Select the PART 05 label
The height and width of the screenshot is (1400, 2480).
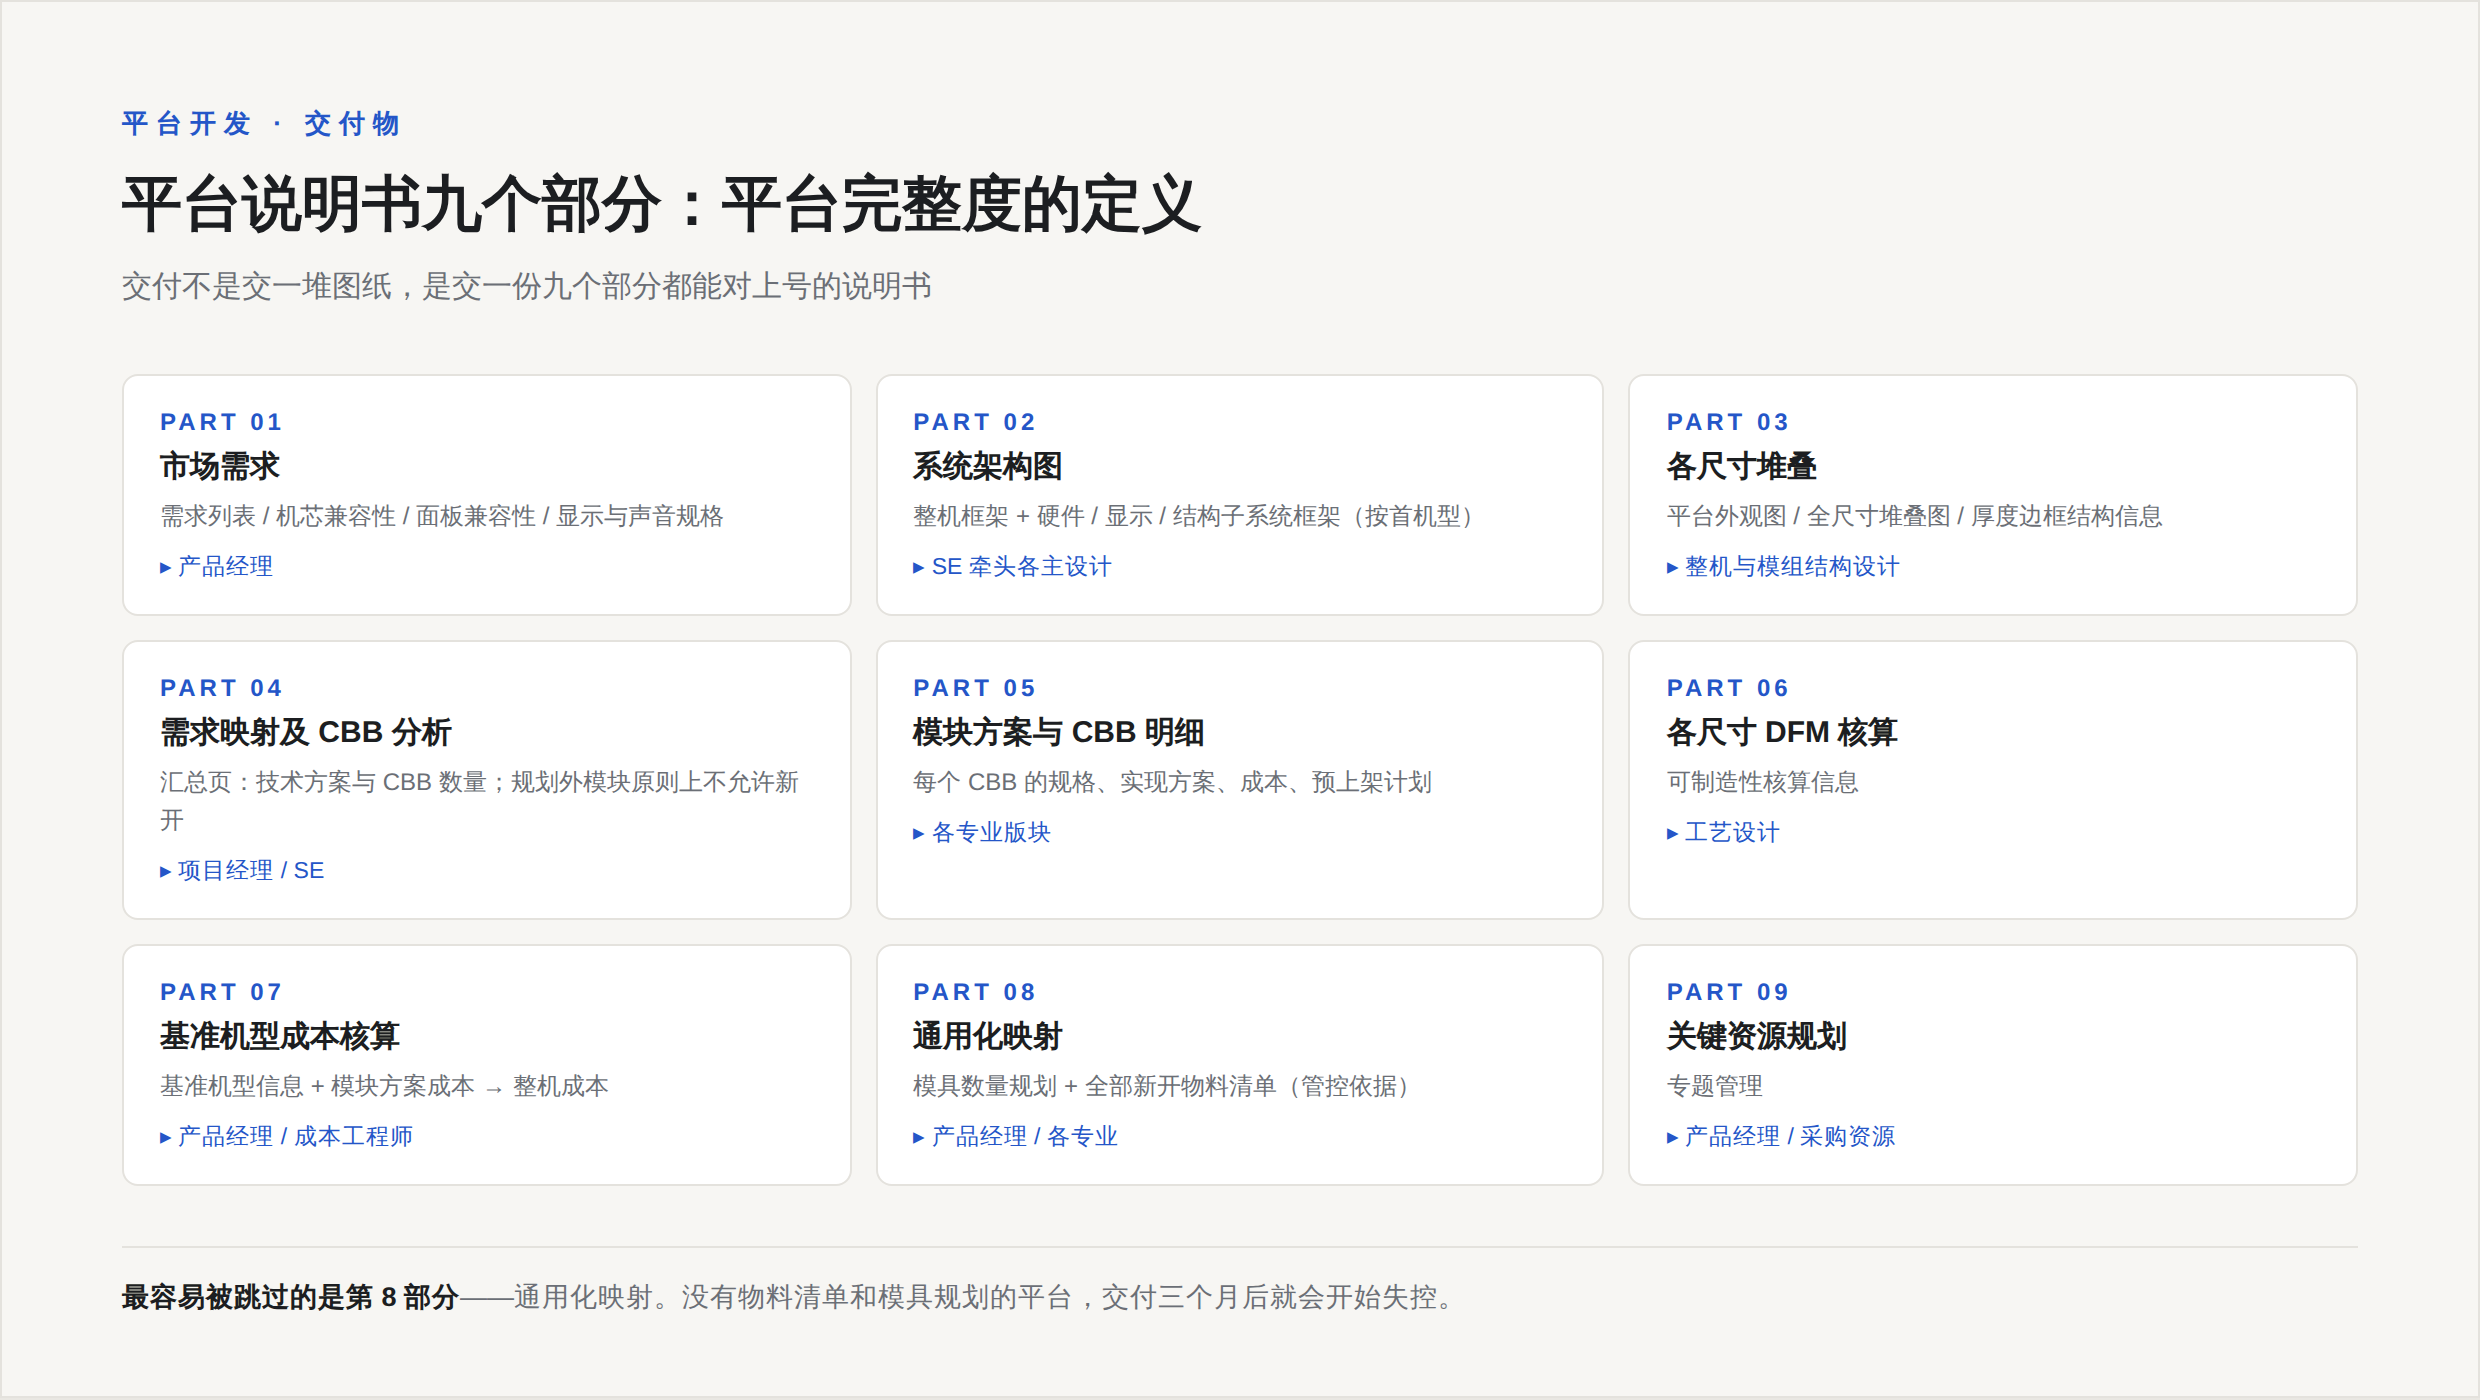(x=975, y=688)
